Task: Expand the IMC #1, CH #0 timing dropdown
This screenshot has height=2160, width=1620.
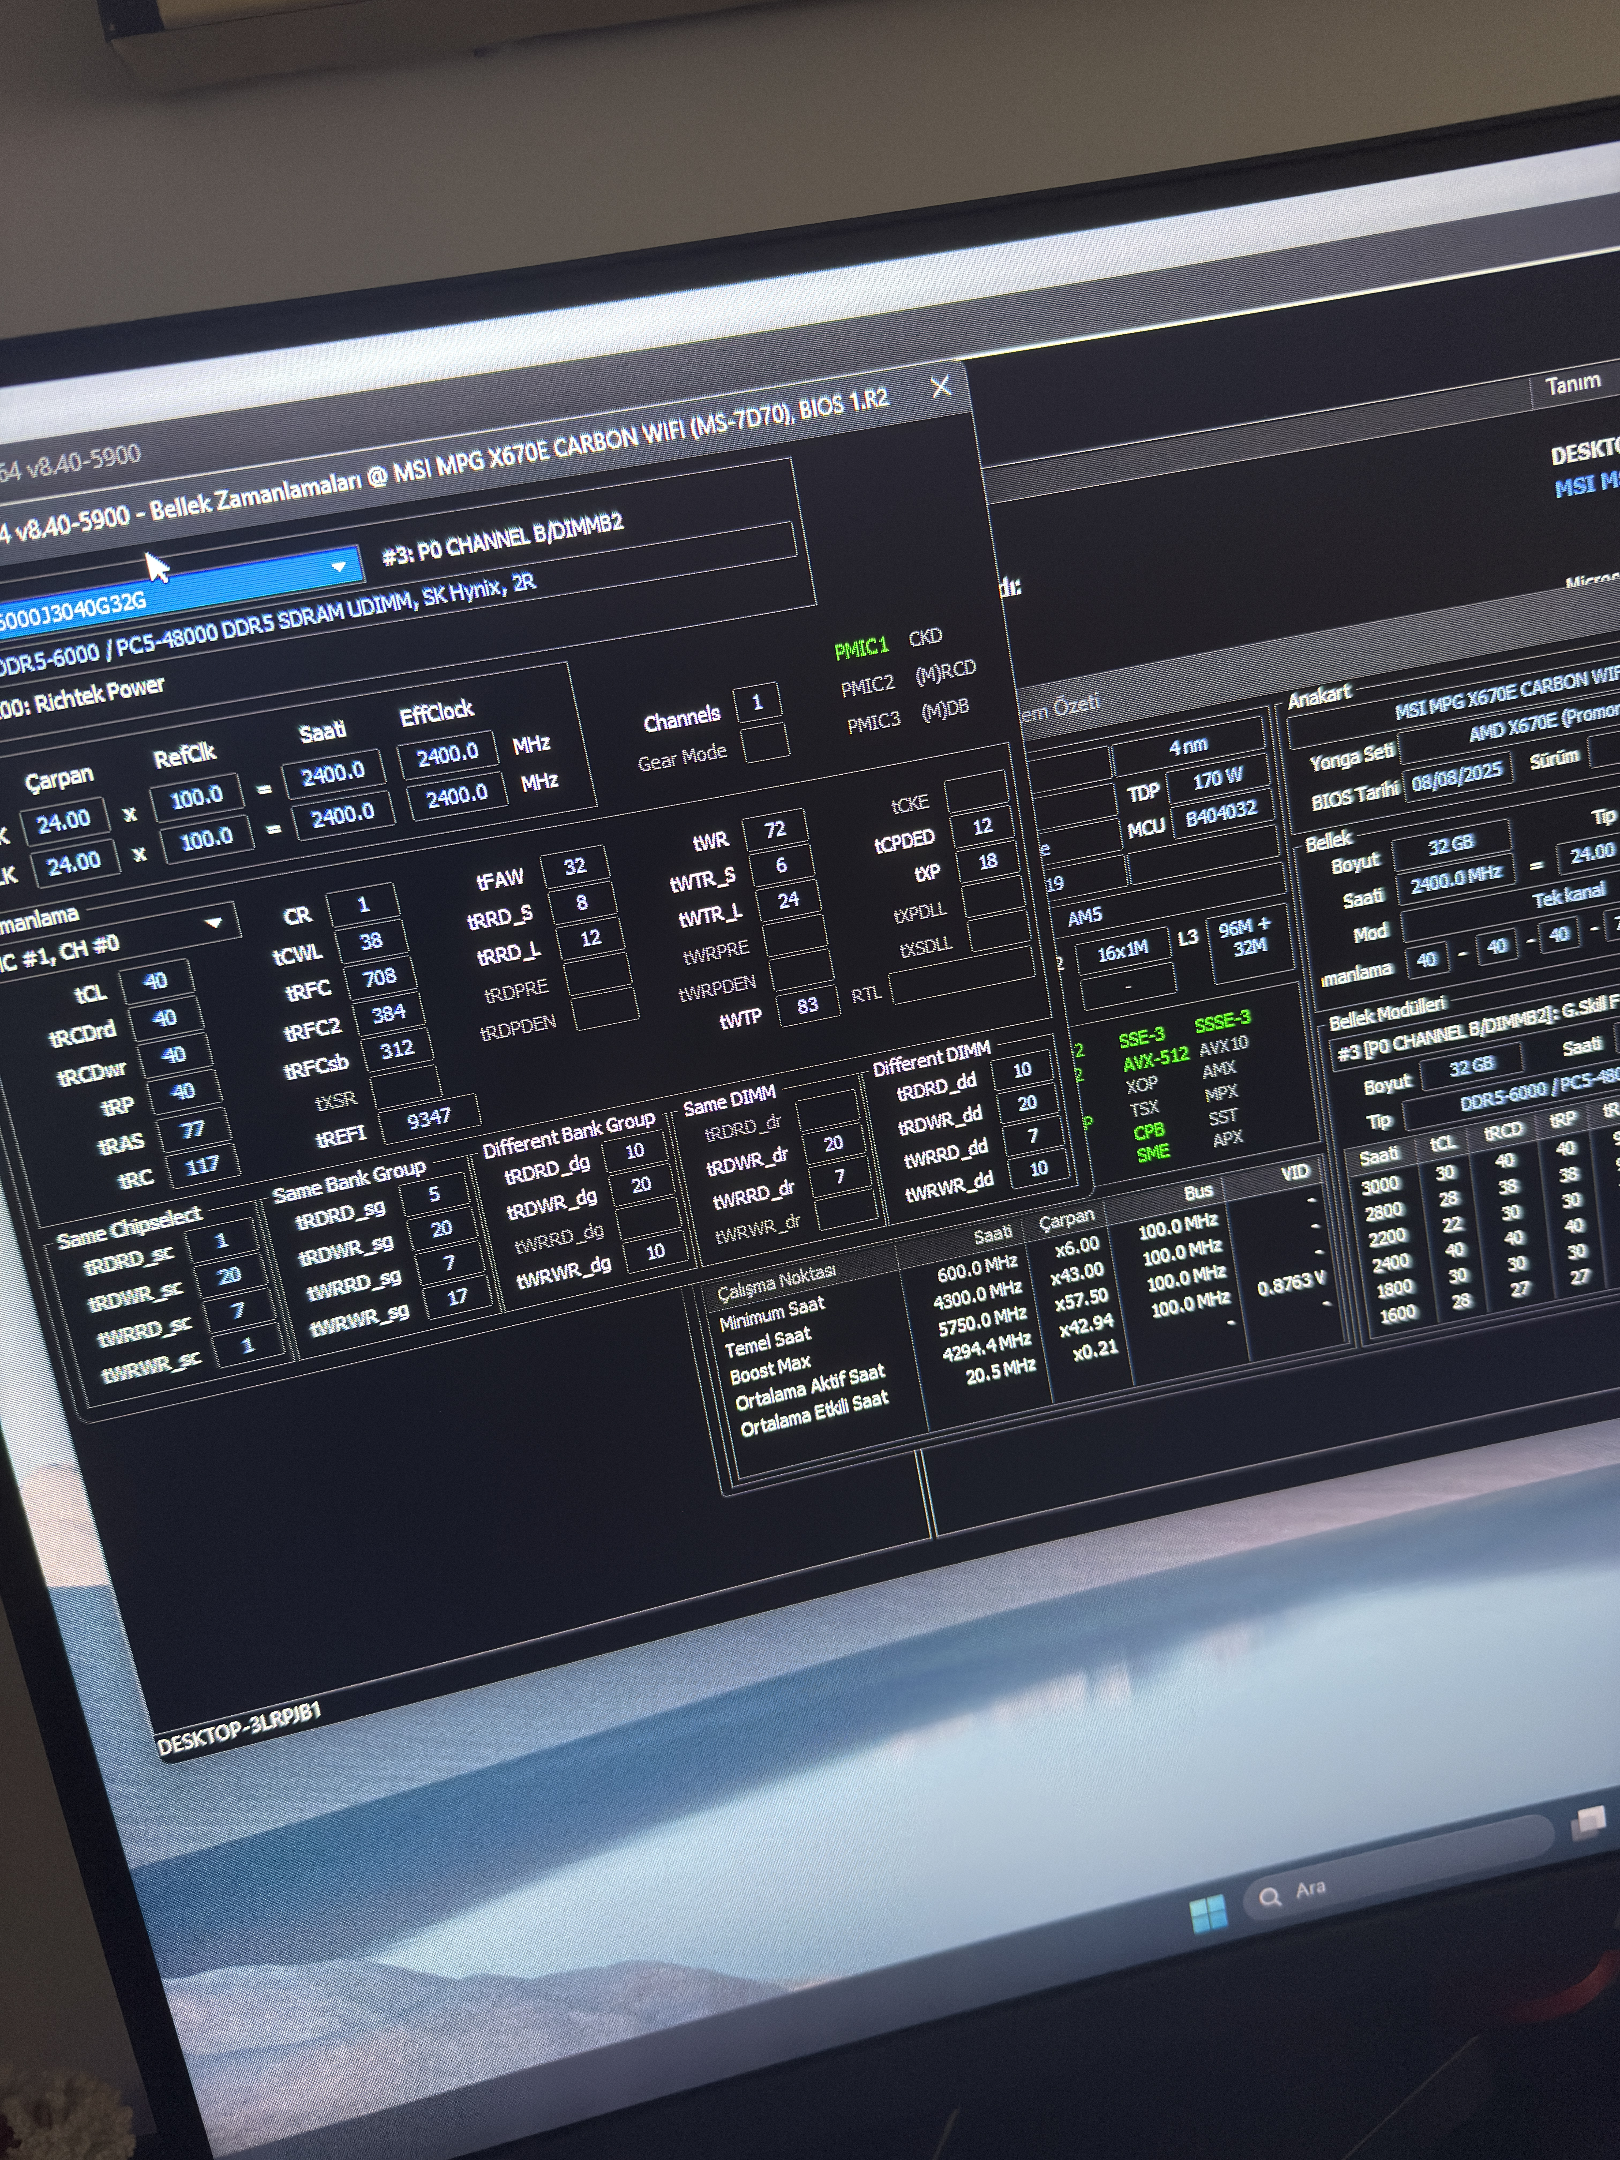Action: tap(213, 922)
